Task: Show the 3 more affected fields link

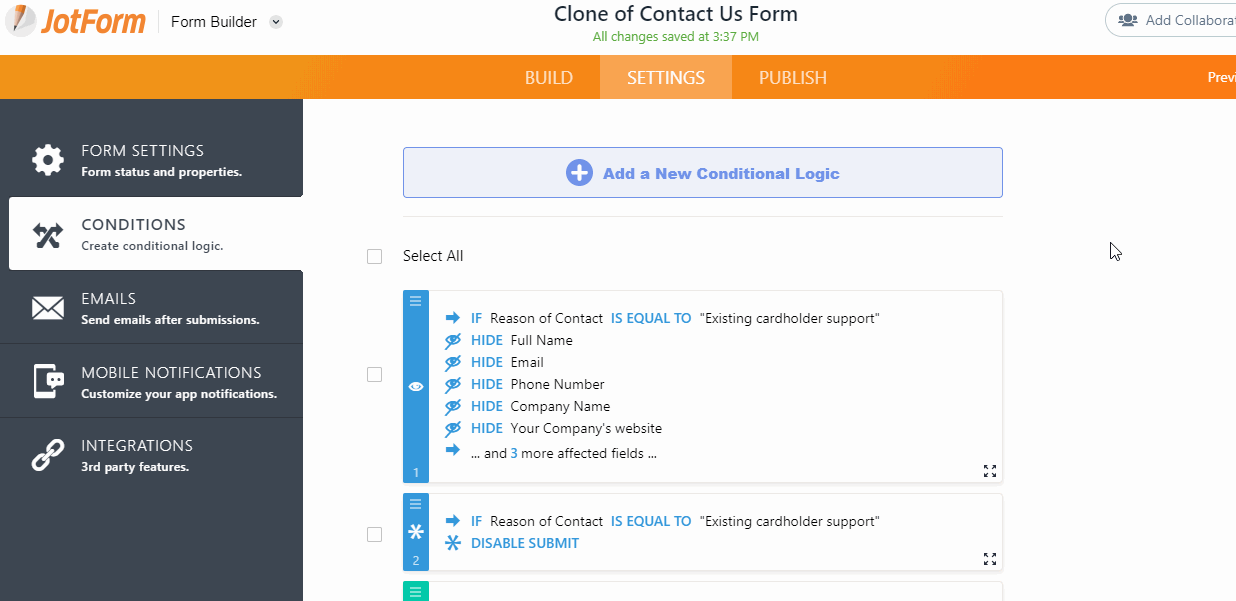Action: [x=514, y=453]
